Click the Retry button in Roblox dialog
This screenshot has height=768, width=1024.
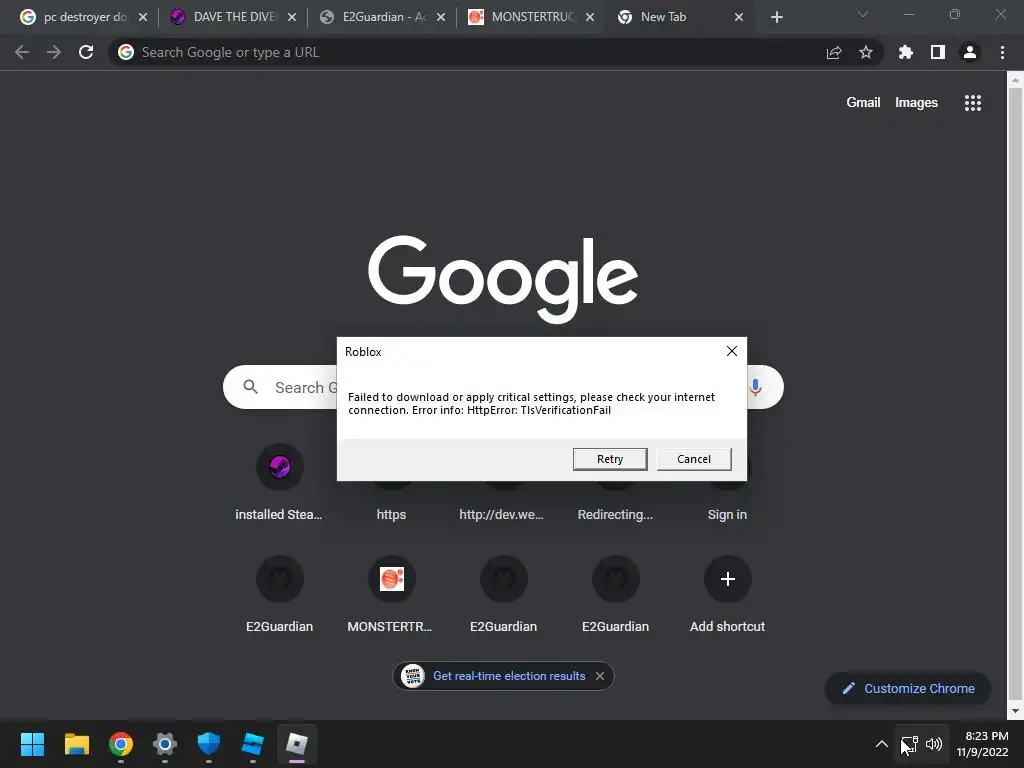point(609,459)
